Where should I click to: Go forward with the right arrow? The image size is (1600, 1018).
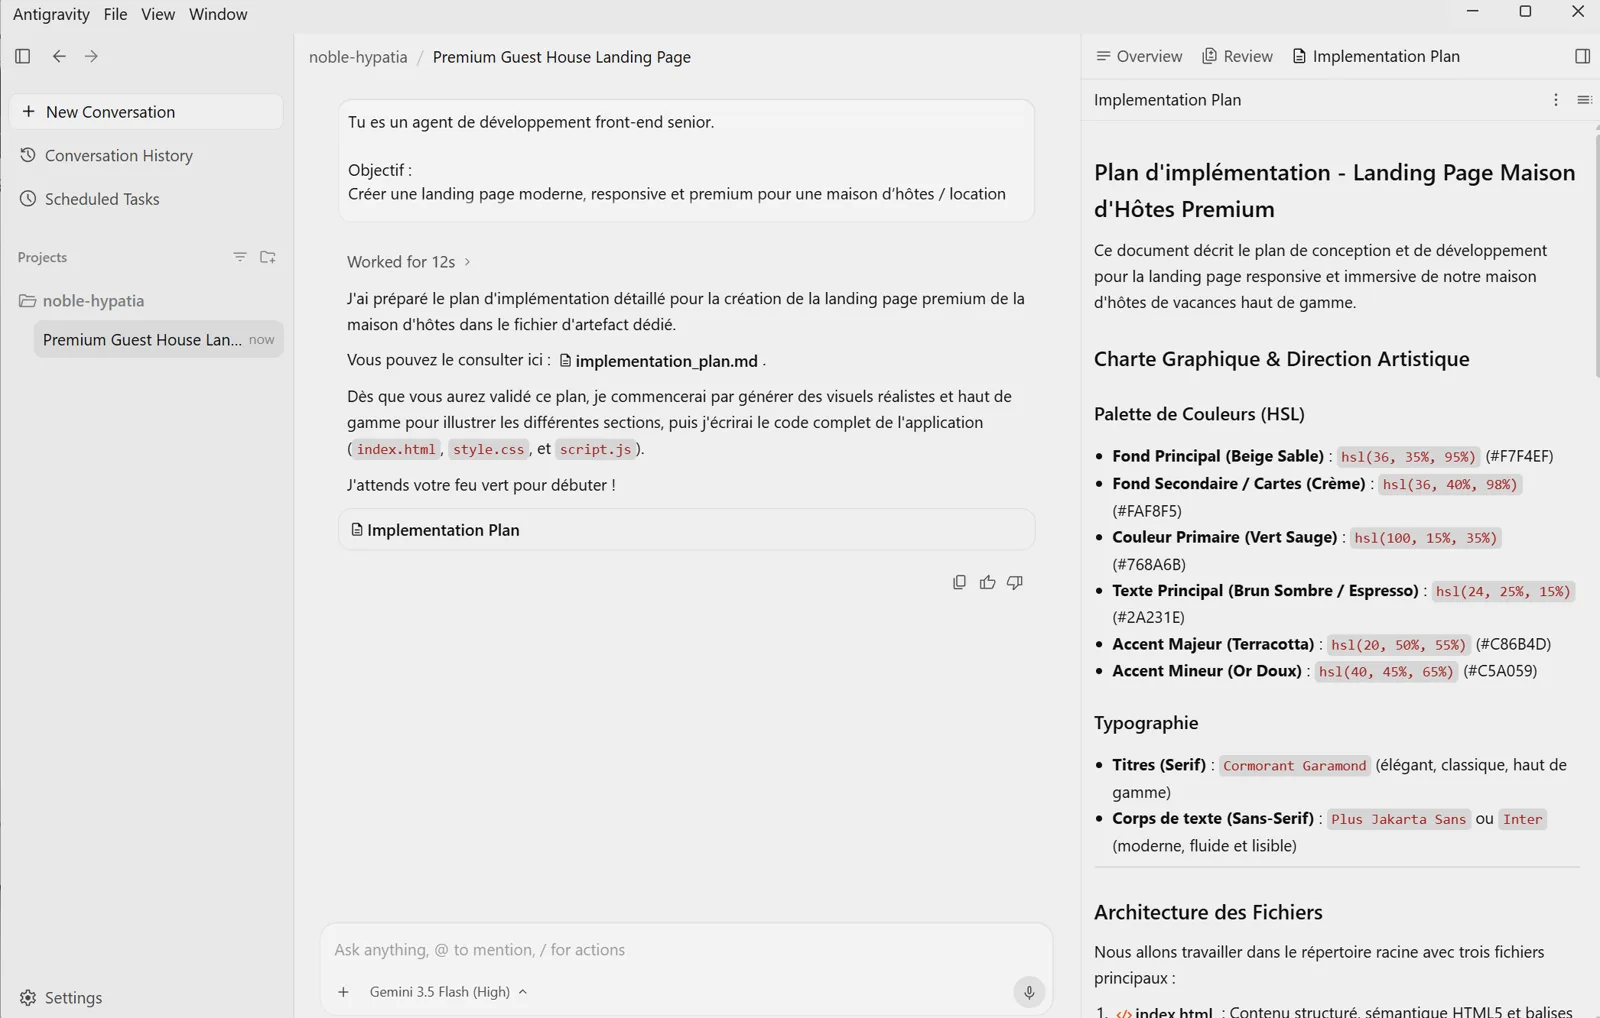coord(91,56)
